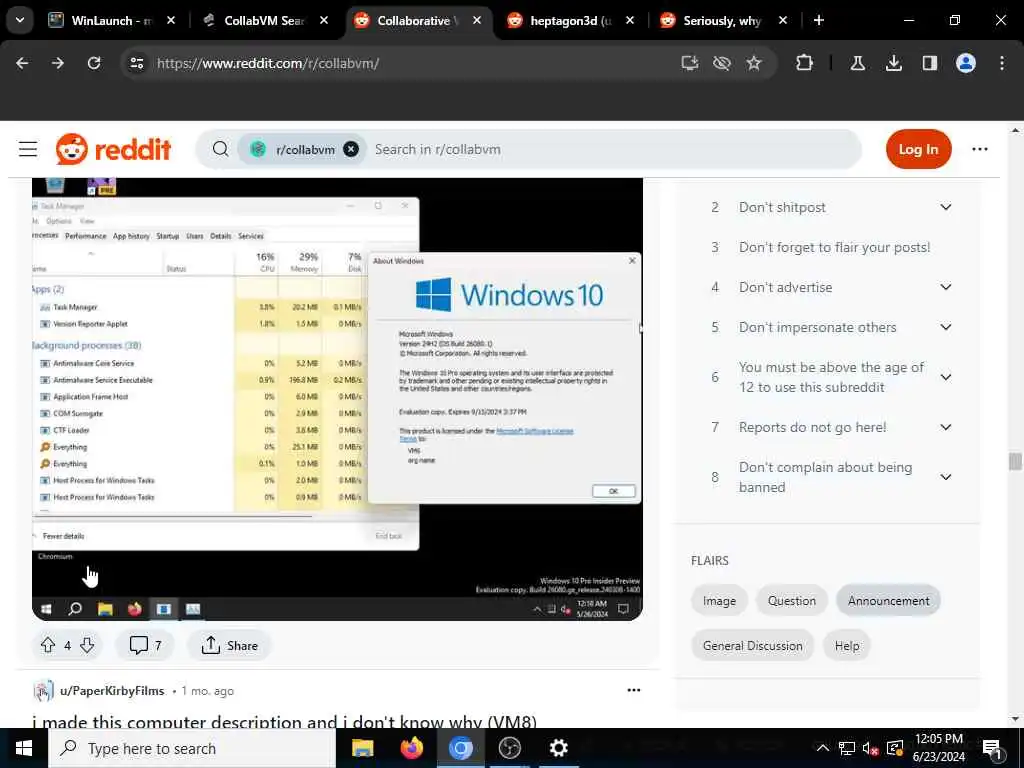The width and height of the screenshot is (1024, 768).
Task: Click the Log In button
Action: [918, 149]
